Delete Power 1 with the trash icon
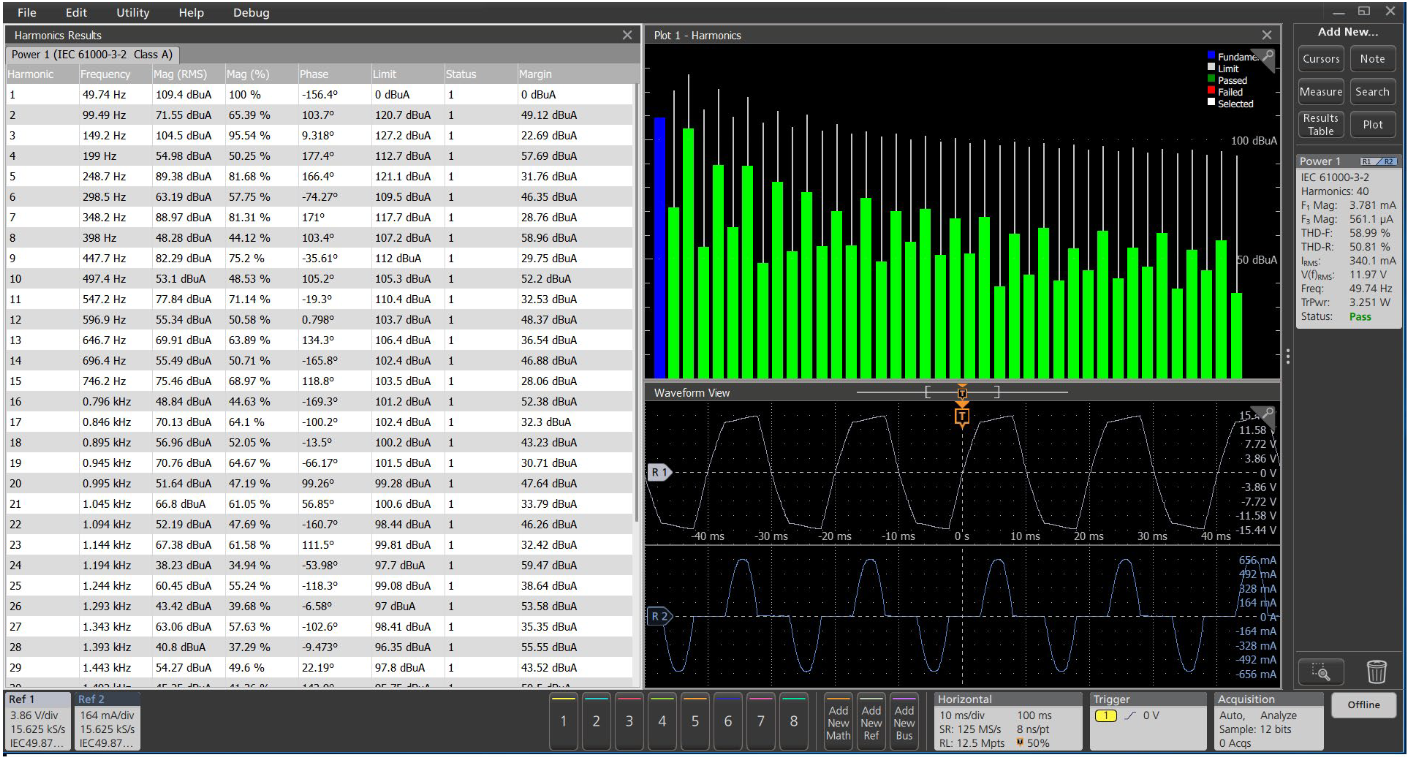Viewport: 1408px width, 757px height. pyautogui.click(x=1377, y=672)
